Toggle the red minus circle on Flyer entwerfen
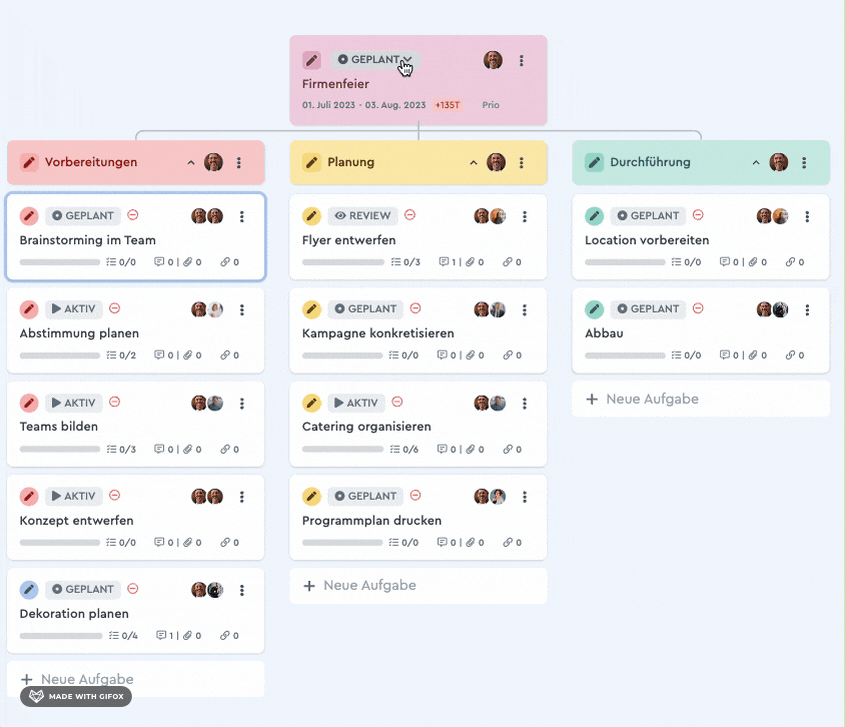 tap(410, 215)
